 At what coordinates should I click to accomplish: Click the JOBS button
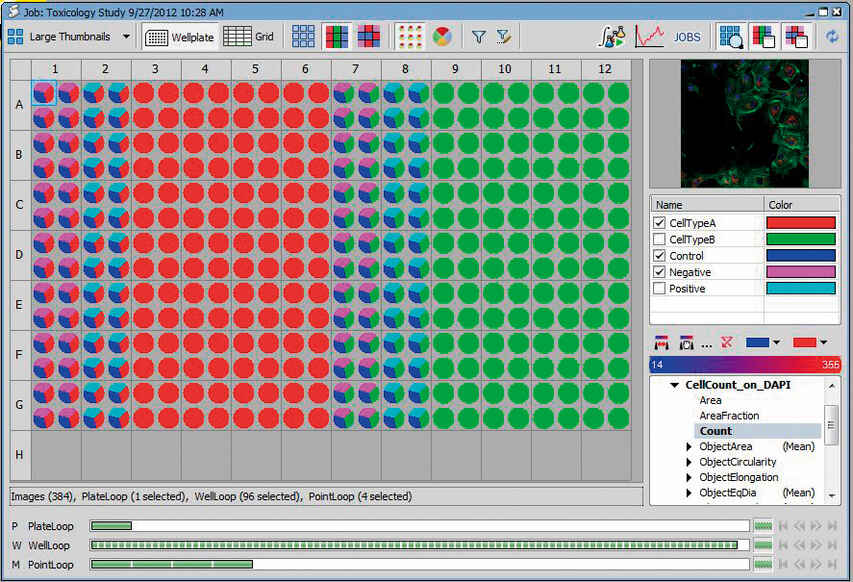(687, 37)
